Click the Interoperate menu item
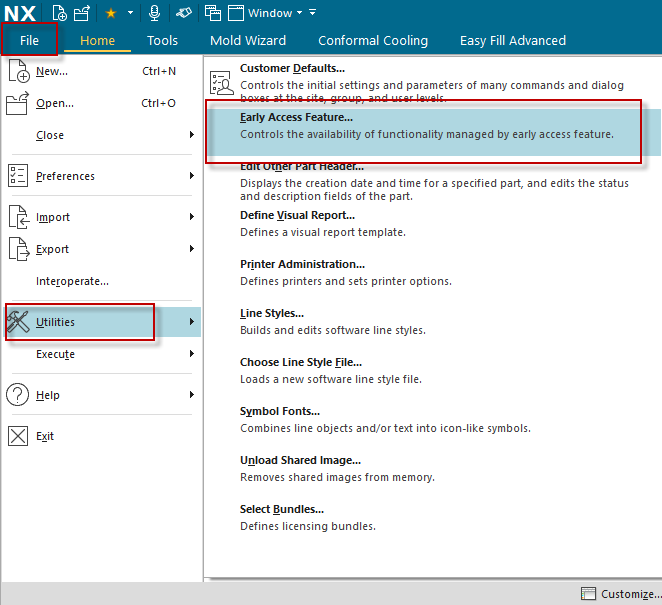 coord(72,281)
